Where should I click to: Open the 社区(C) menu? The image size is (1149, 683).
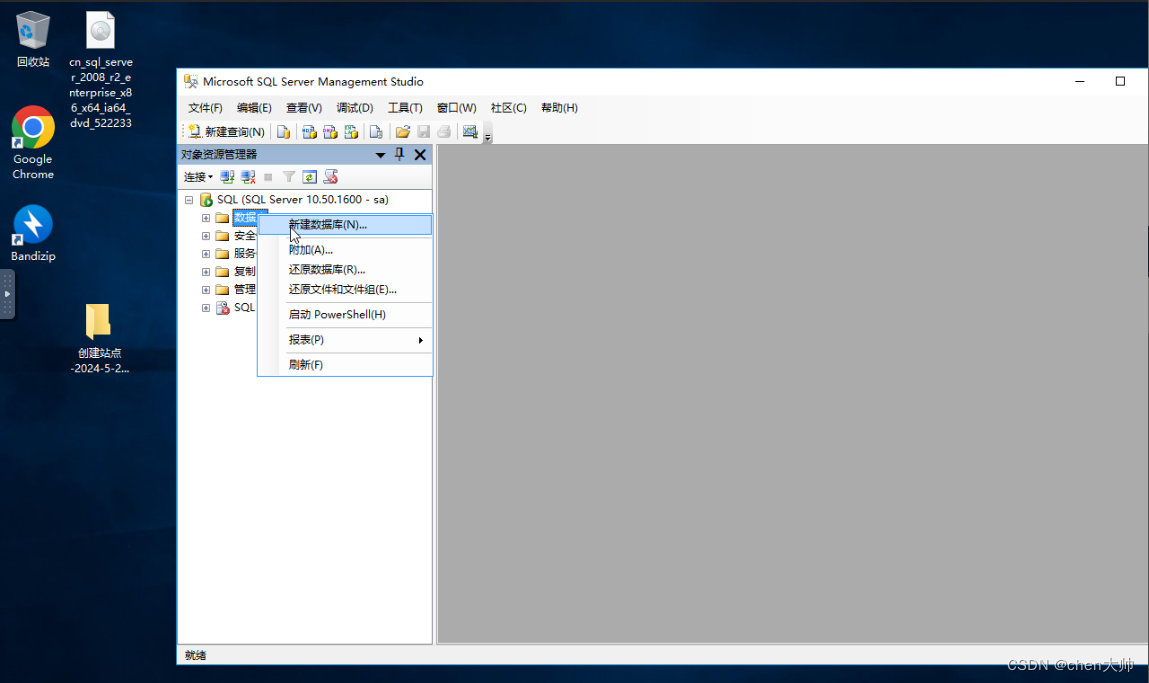click(x=509, y=108)
